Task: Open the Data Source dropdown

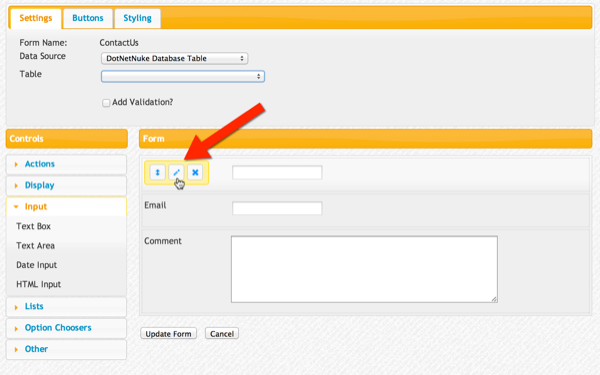Action: coord(174,58)
